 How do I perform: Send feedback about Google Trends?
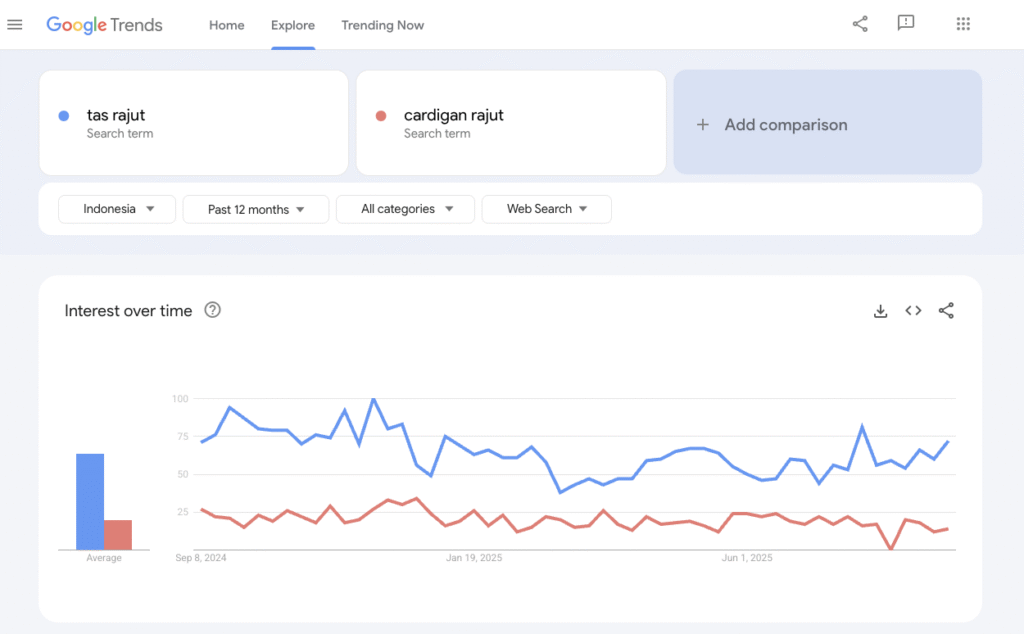tap(906, 23)
